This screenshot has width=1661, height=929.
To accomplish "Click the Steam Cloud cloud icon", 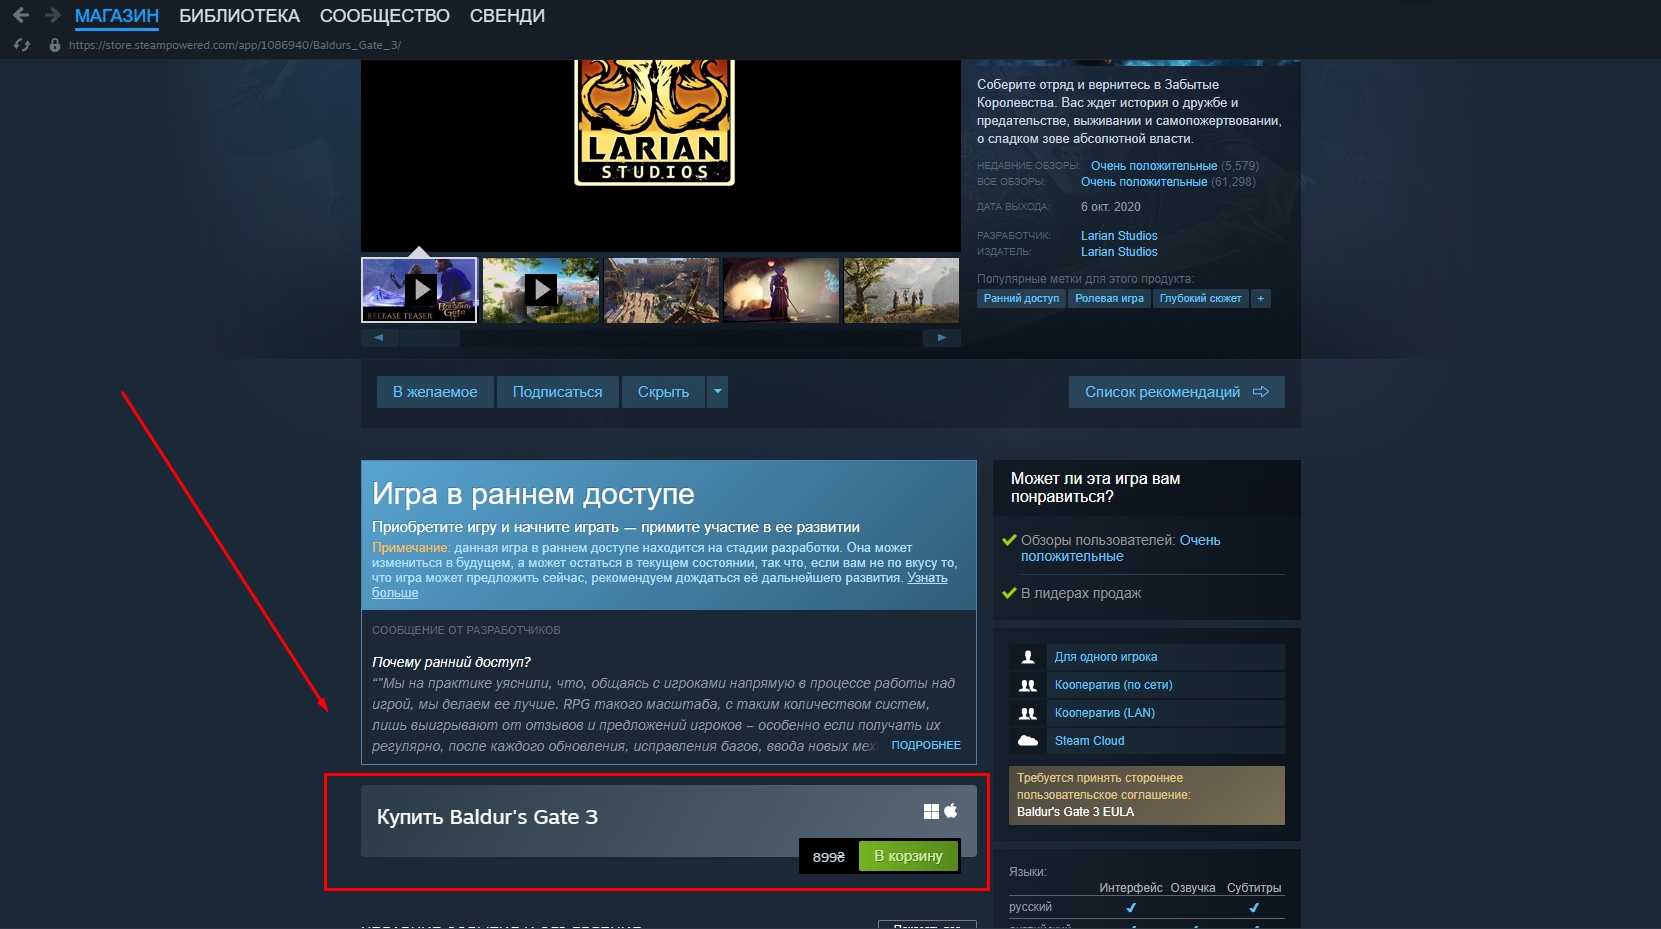I will (x=1027, y=741).
